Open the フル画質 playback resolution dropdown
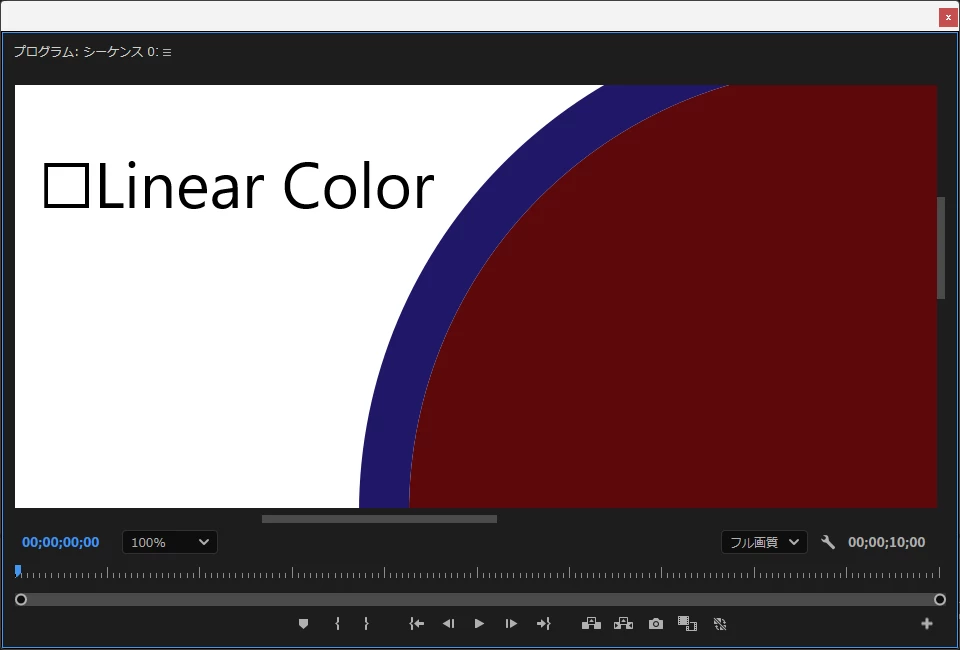 coord(764,542)
